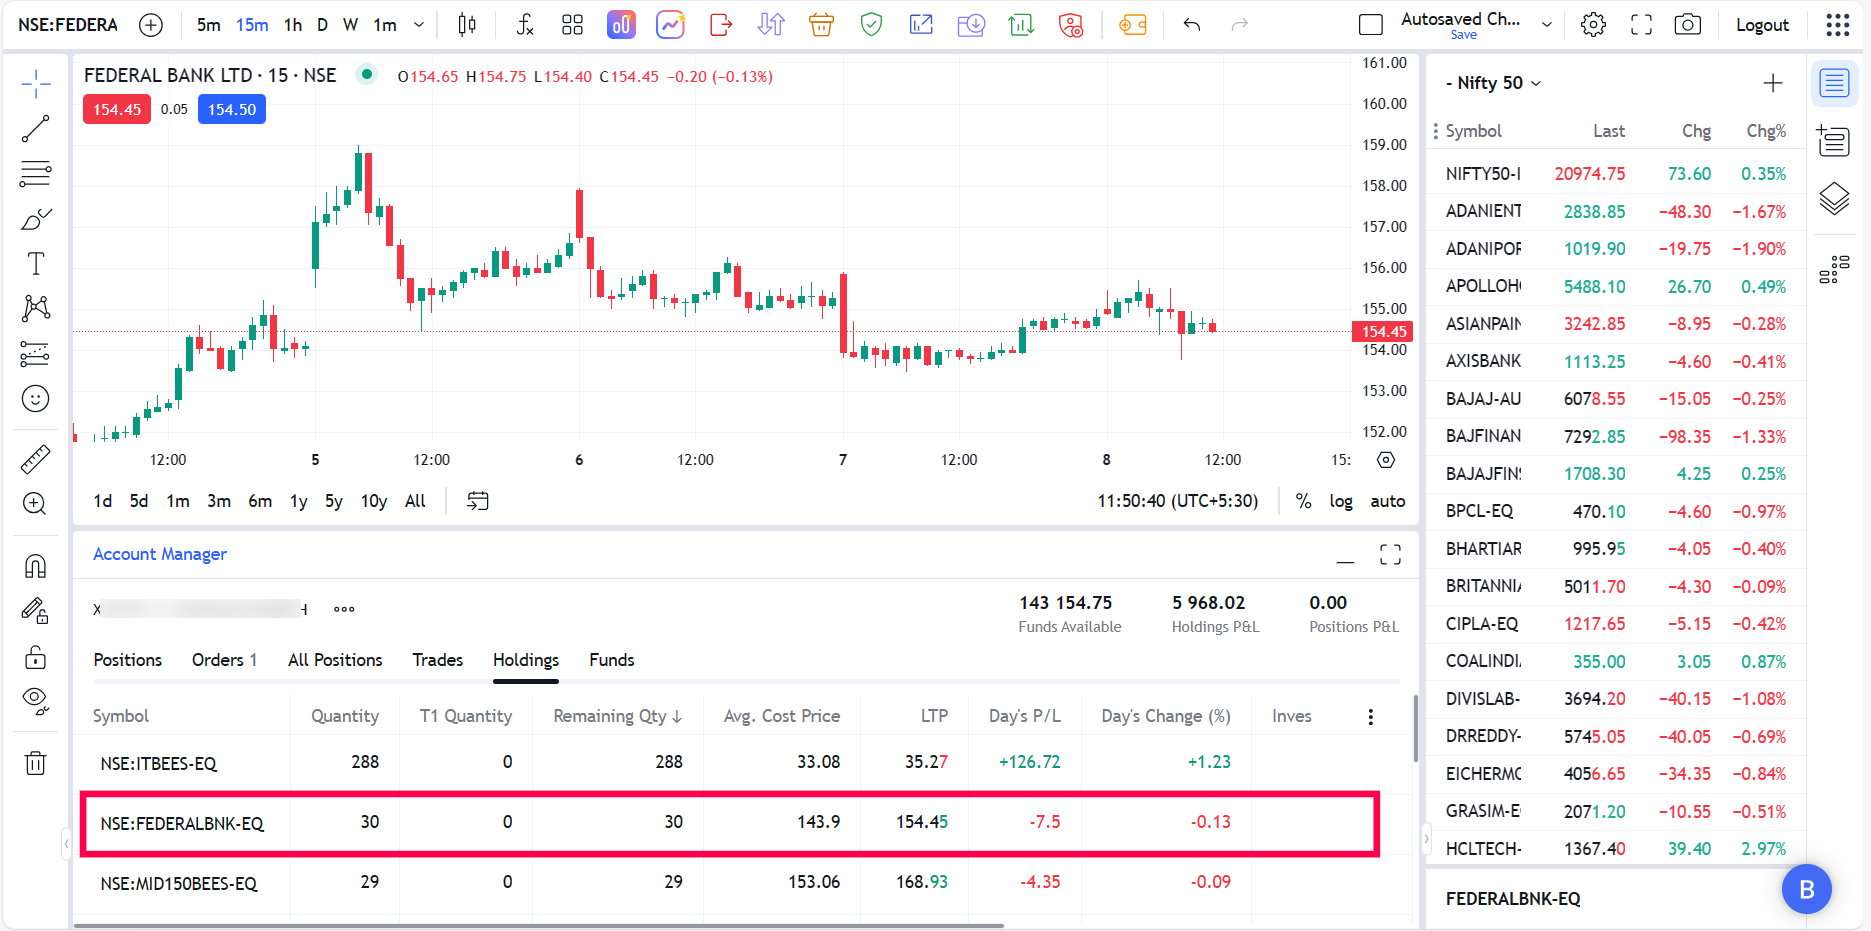The width and height of the screenshot is (1871, 931).
Task: Open holdings table column settings menu
Action: (1371, 716)
